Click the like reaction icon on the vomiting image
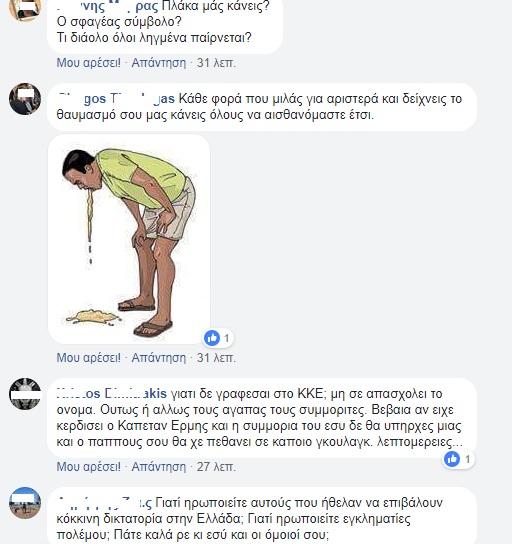This screenshot has width=512, height=544. click(212, 338)
